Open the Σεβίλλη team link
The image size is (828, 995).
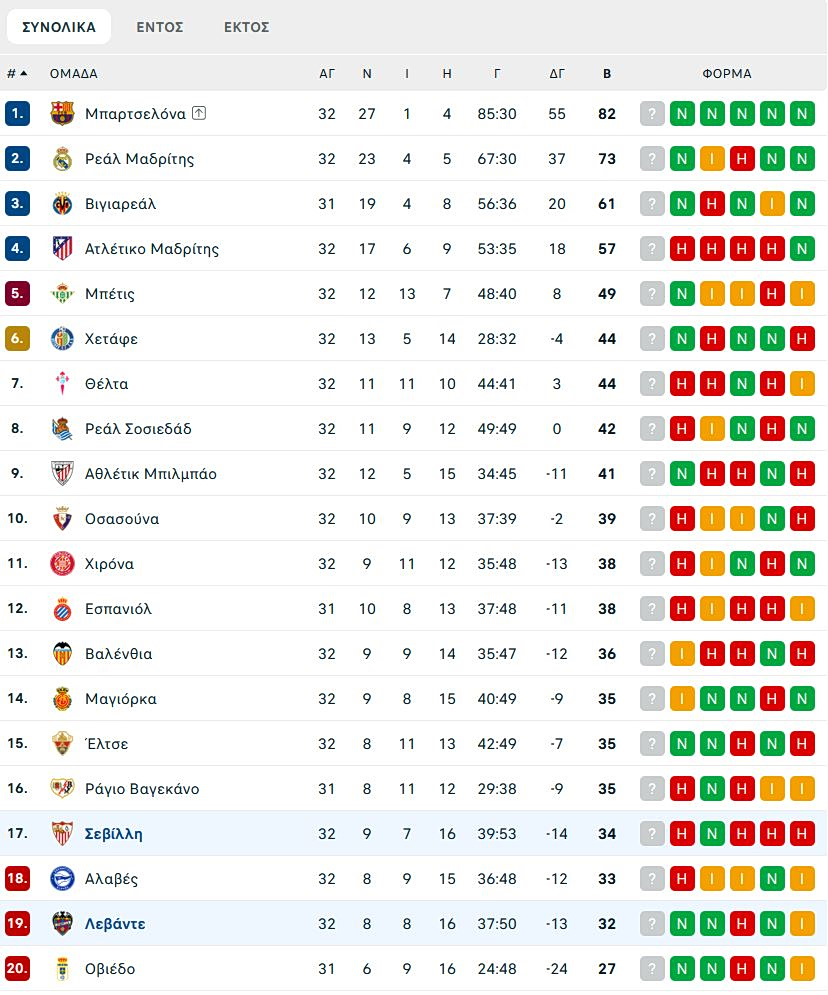114,834
